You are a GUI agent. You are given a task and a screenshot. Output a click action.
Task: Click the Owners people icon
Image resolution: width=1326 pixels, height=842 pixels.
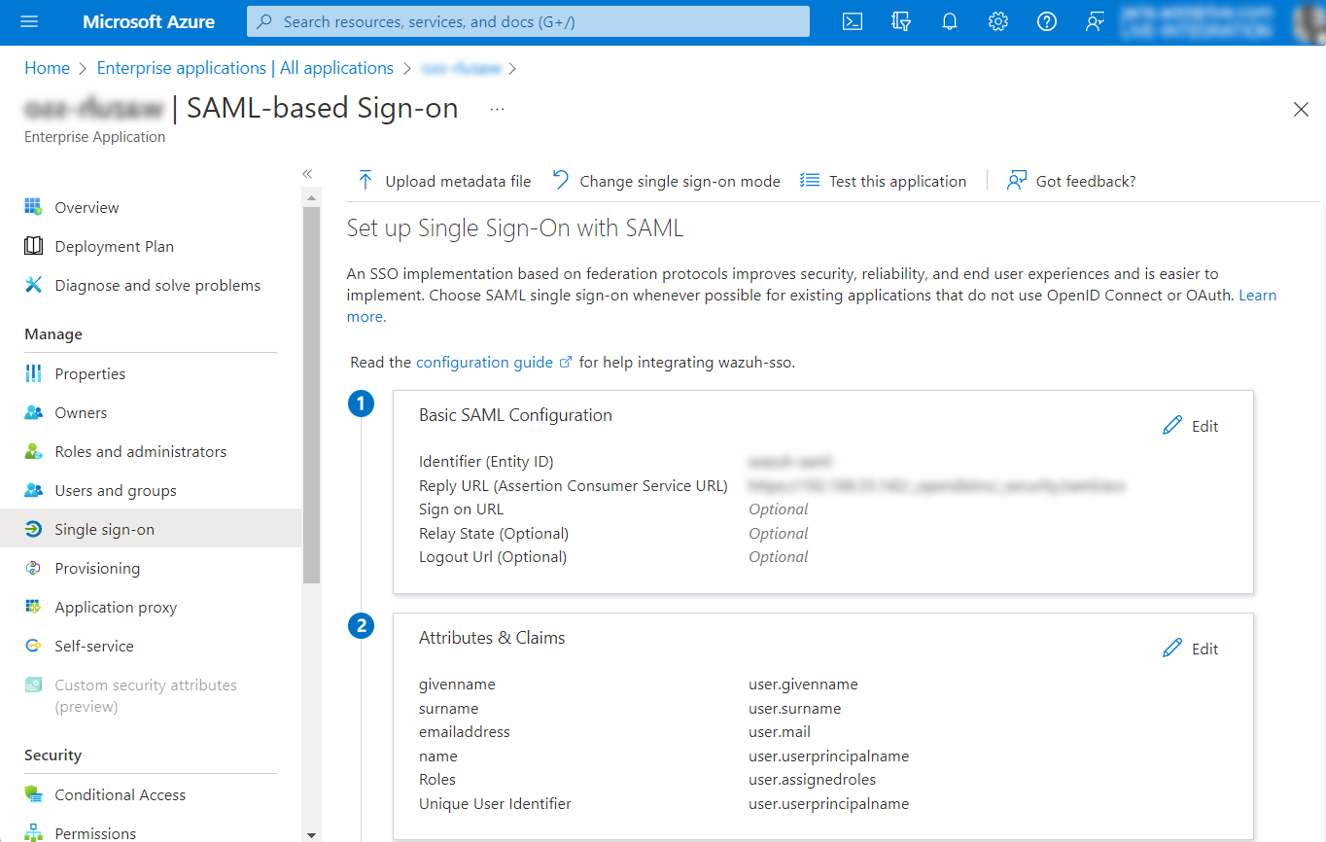coord(33,412)
